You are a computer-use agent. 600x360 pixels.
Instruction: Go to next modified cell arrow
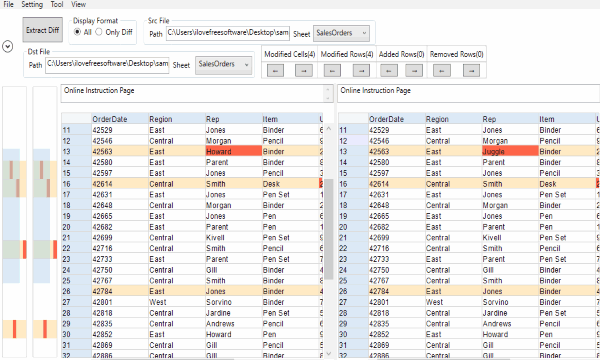(303, 70)
